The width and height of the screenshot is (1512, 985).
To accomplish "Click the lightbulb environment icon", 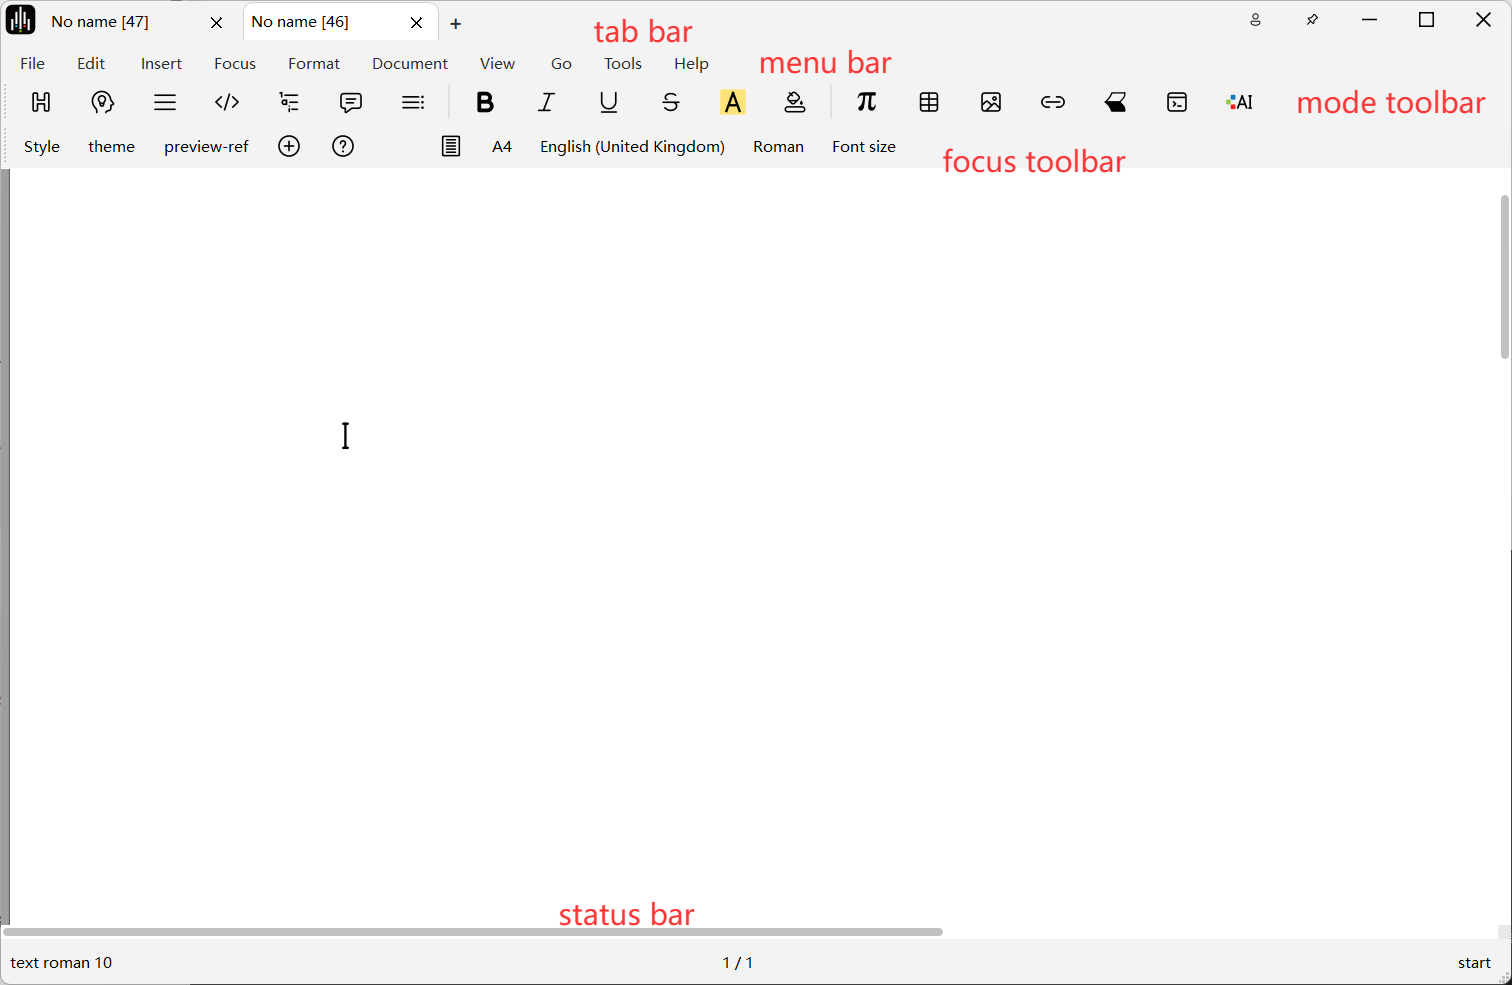I will click(103, 102).
